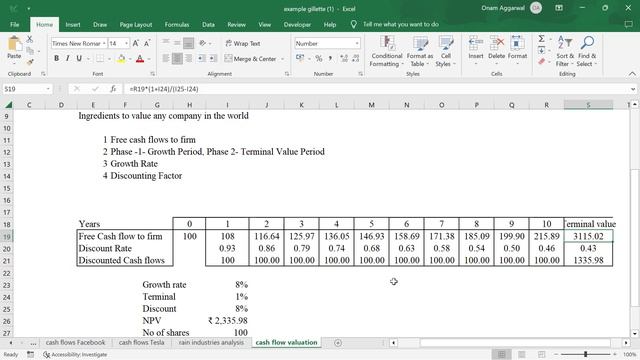Click the AutoSum sigma icon
This screenshot has height=360, width=640.
point(542,39)
